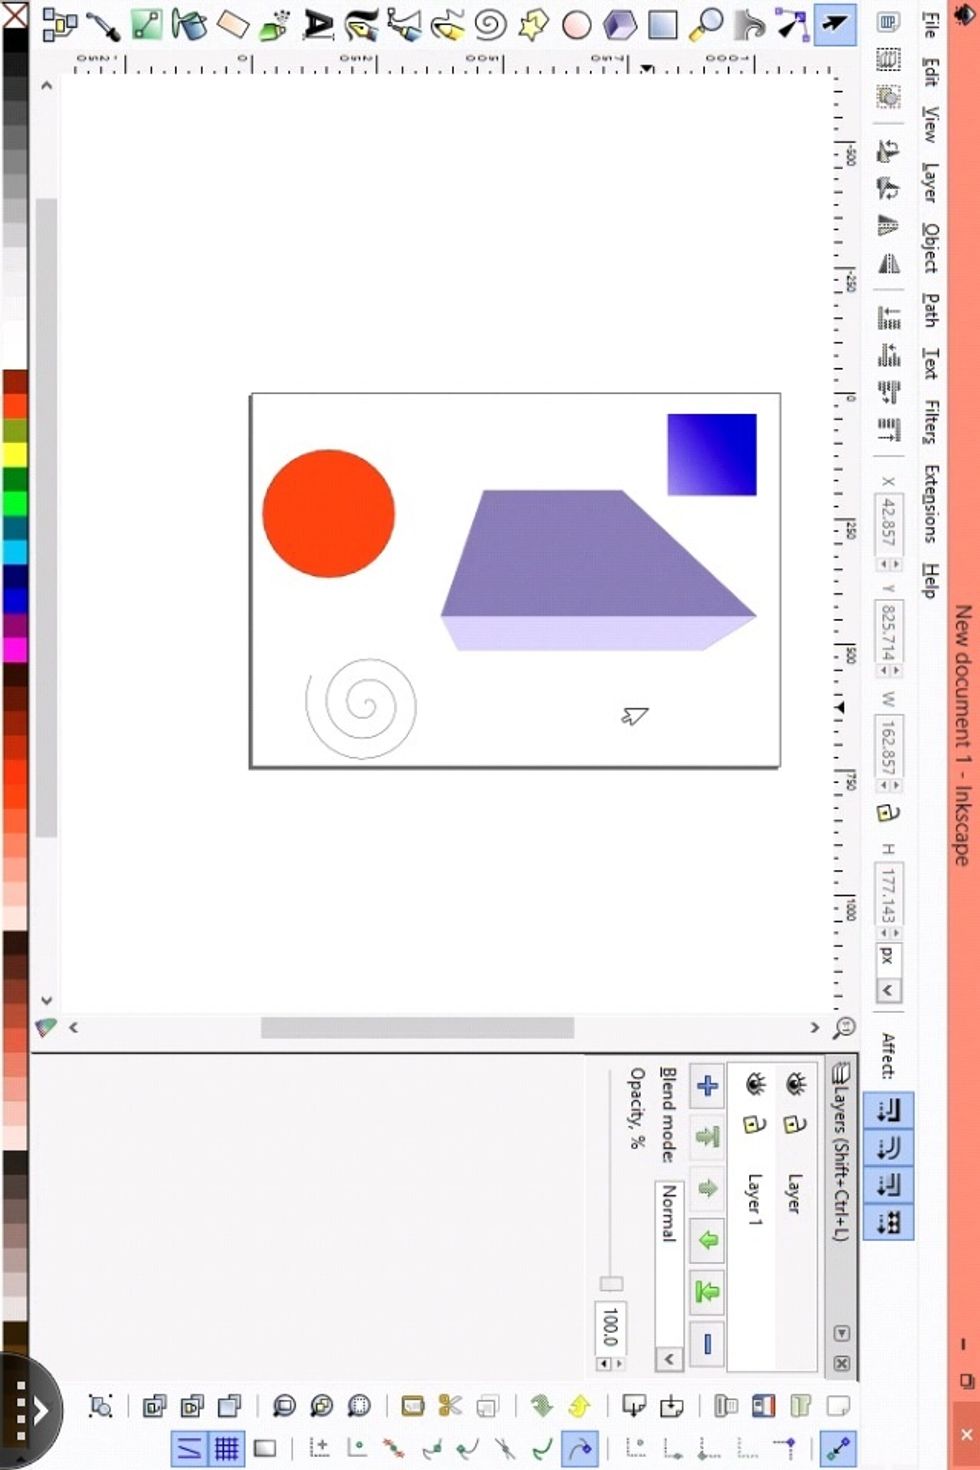Add a new layer with the plus button
The image size is (980, 1470).
pos(707,1086)
